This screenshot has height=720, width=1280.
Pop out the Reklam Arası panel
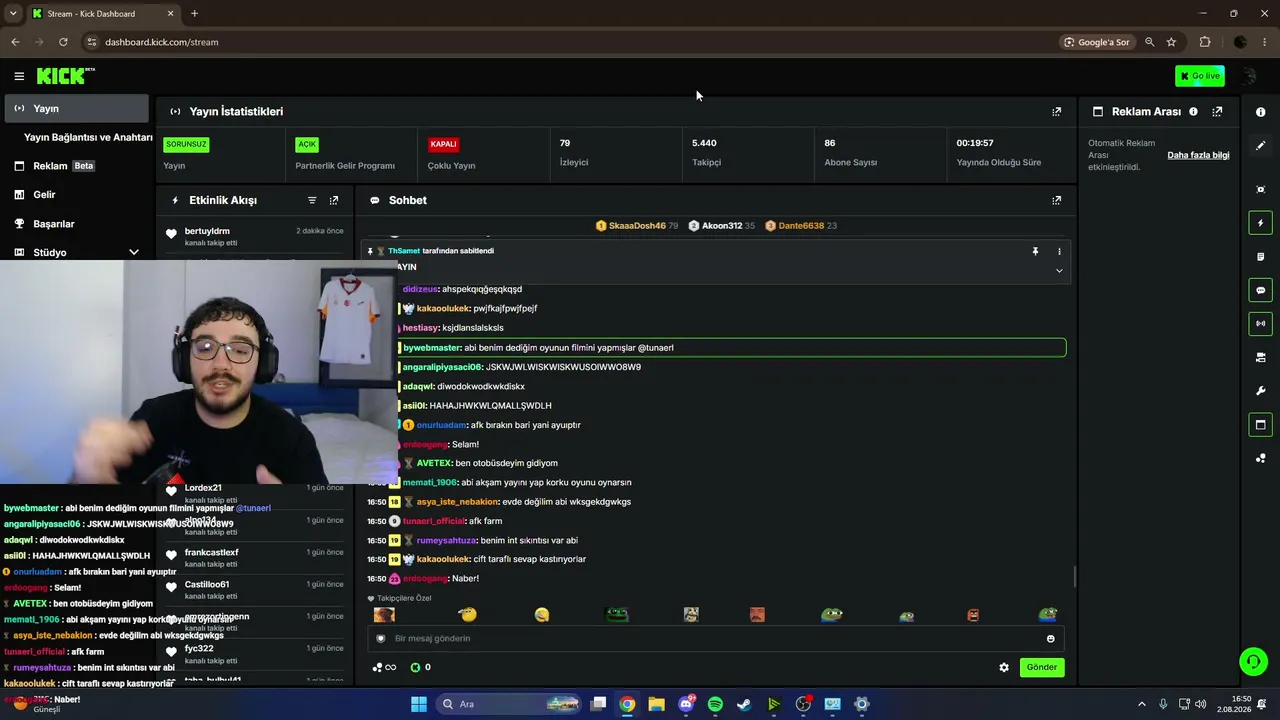pos(1217,112)
